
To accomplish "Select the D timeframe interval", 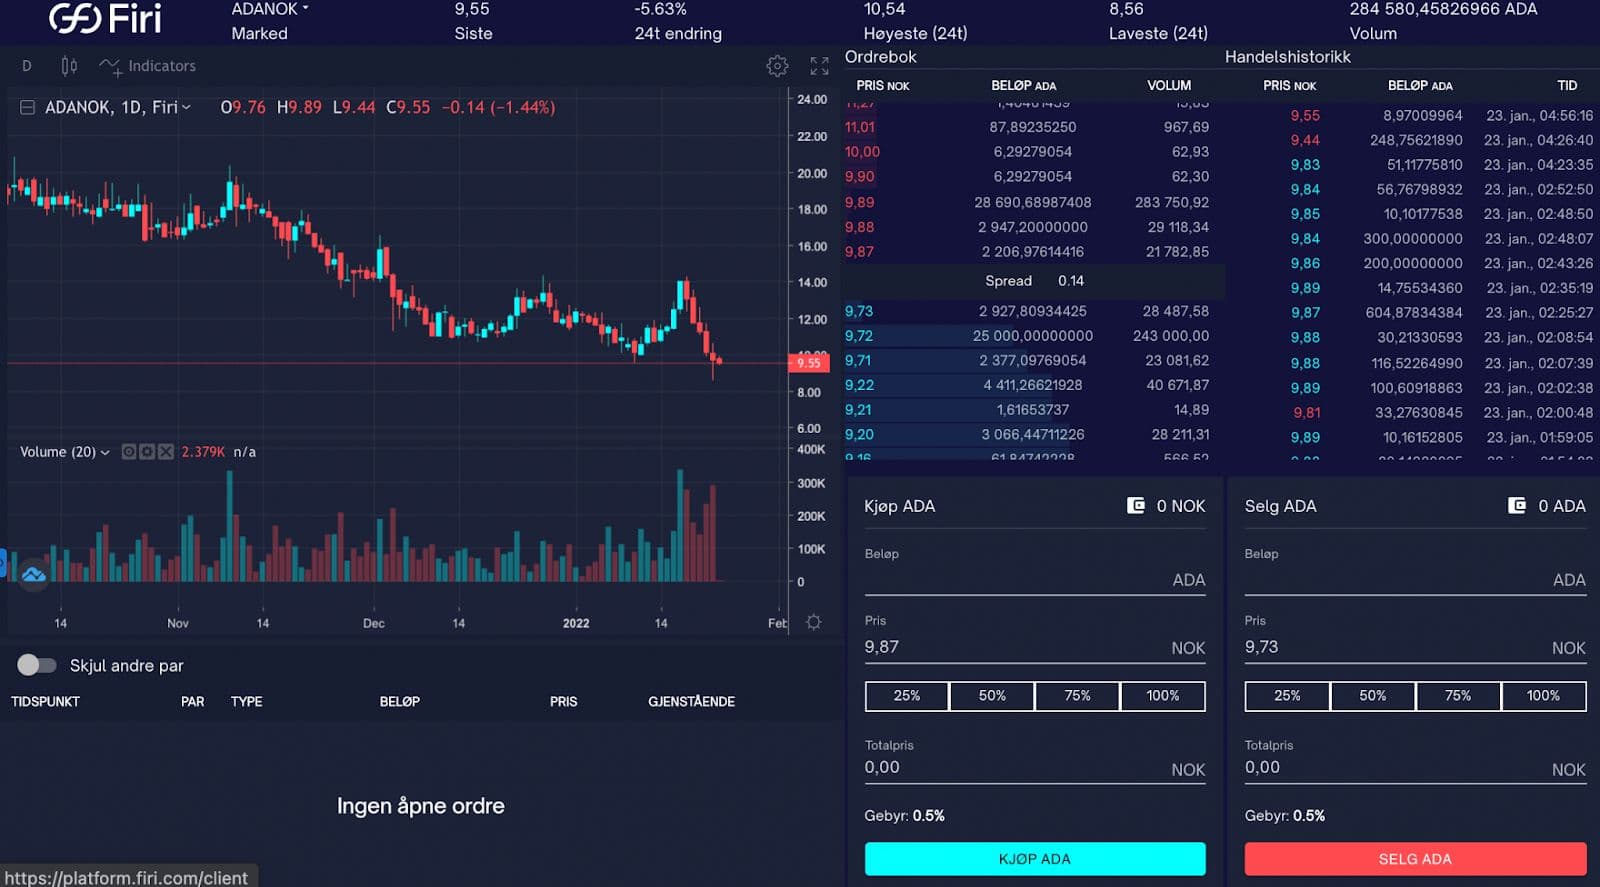I will pos(27,66).
